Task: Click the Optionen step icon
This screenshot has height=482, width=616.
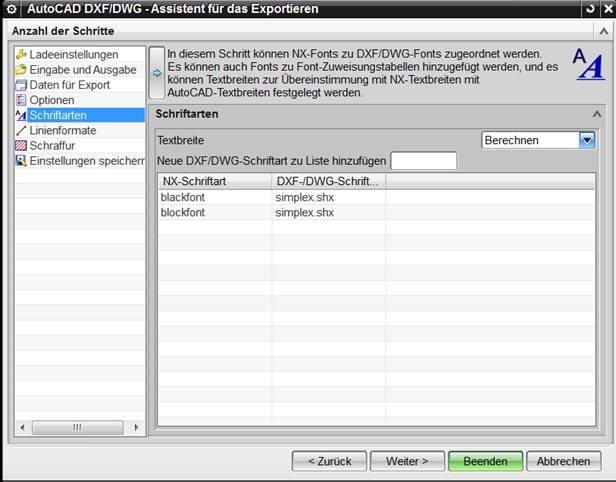Action: [x=21, y=100]
